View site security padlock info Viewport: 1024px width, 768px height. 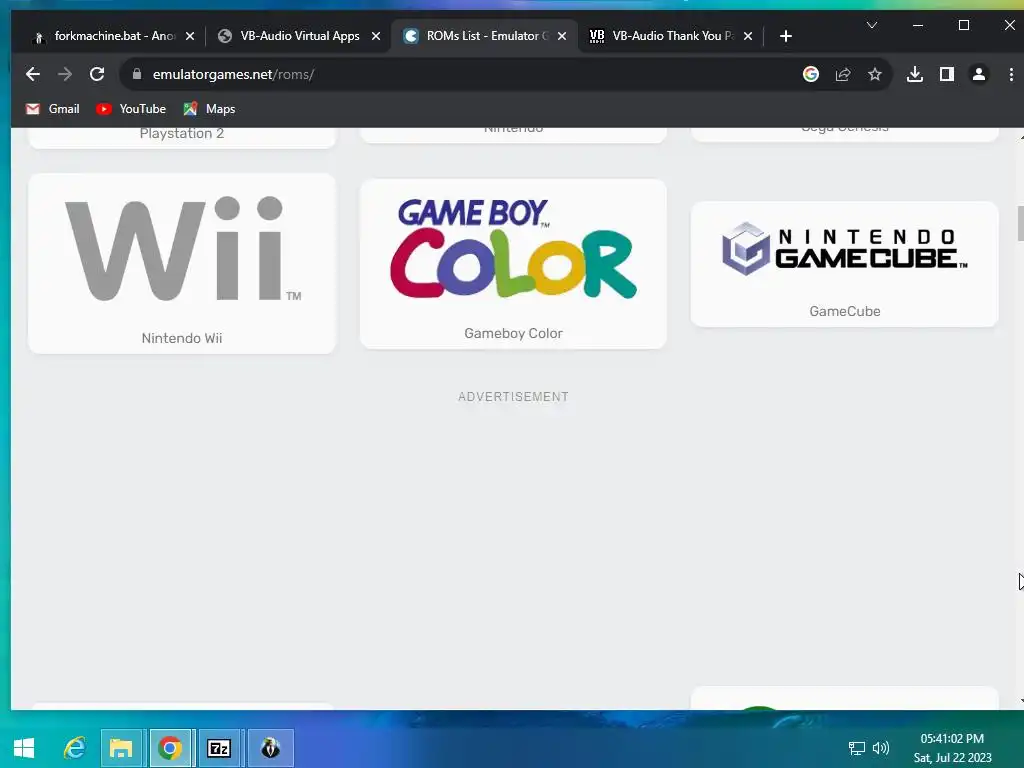[136, 74]
